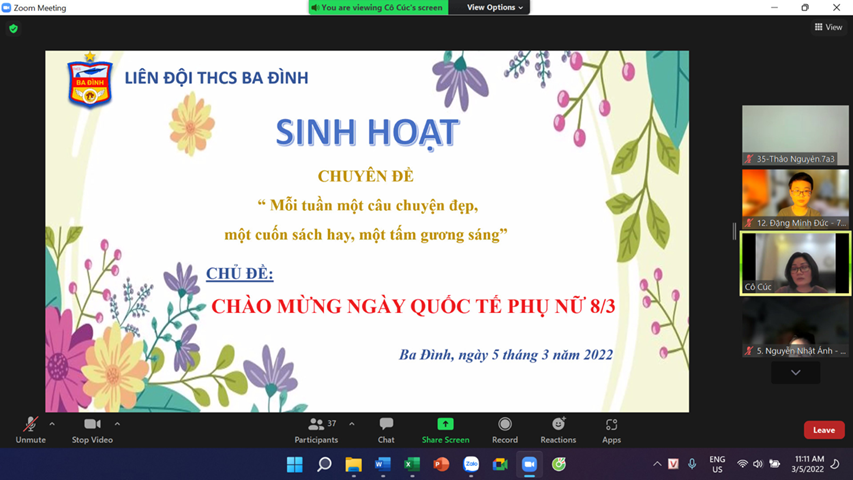Open Wi-Fi network tray icon
The width and height of the screenshot is (853, 480).
pyautogui.click(x=742, y=464)
